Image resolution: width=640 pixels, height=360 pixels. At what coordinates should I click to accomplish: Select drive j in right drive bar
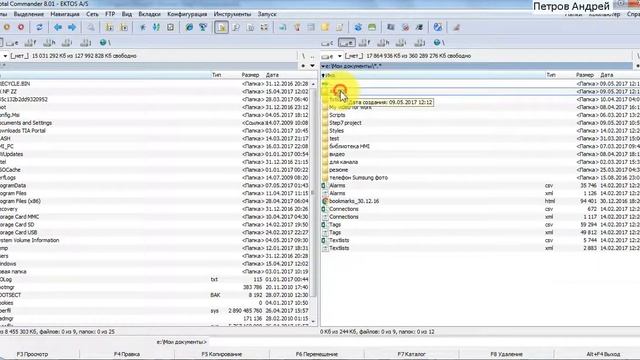click(420, 42)
